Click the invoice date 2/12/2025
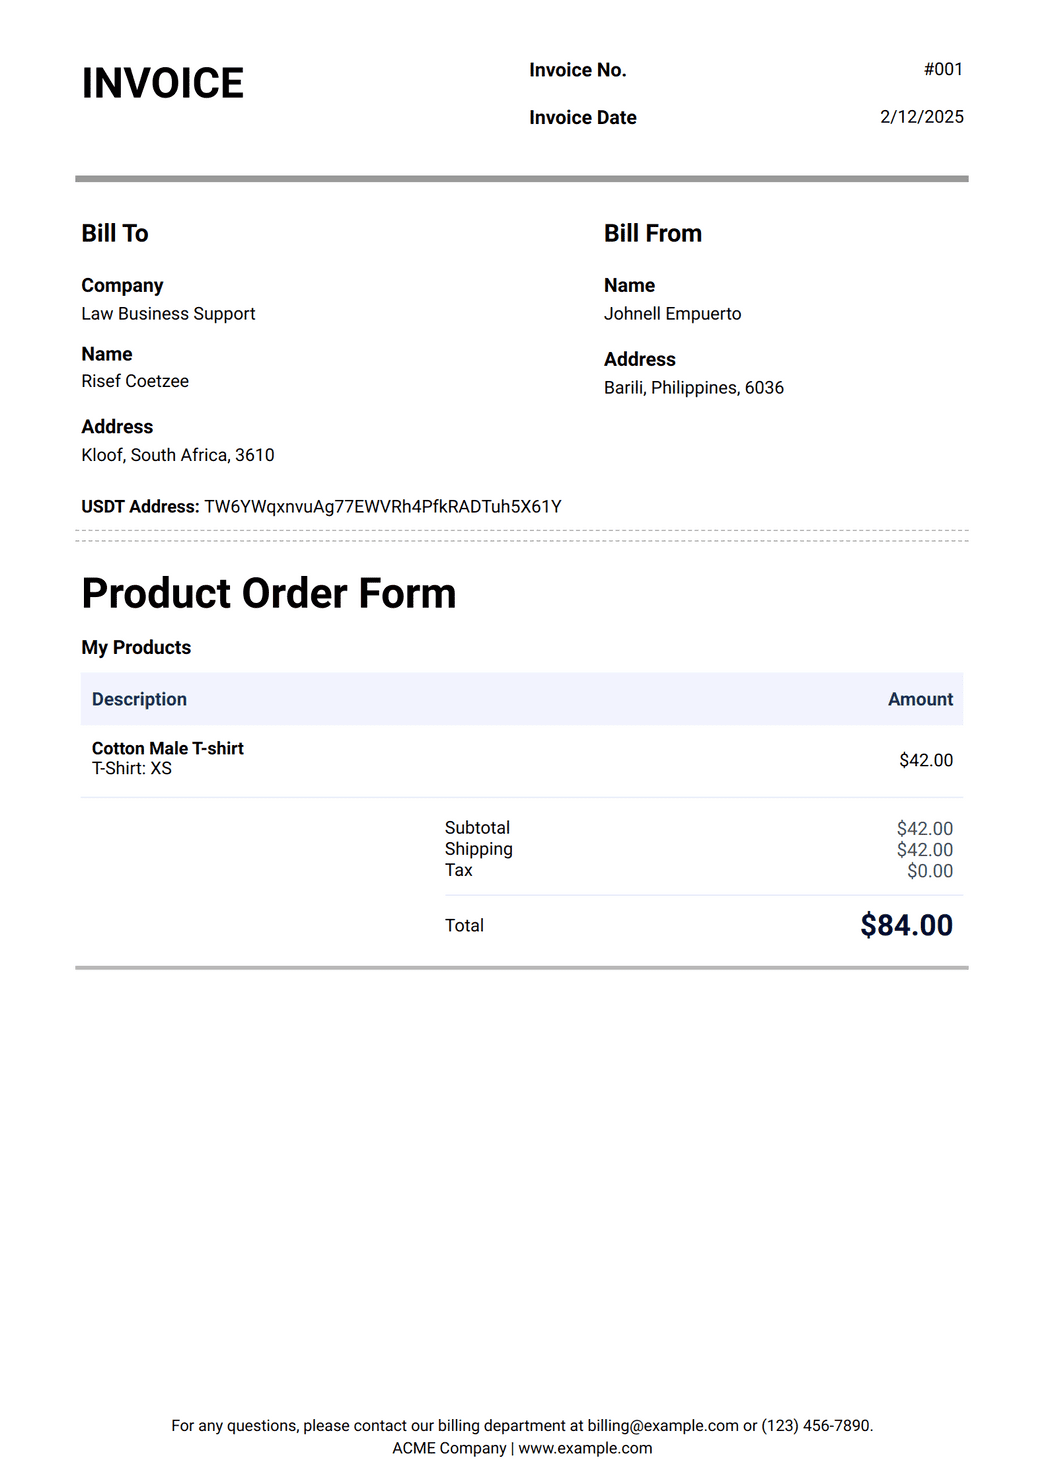The image size is (1044, 1477). (921, 117)
